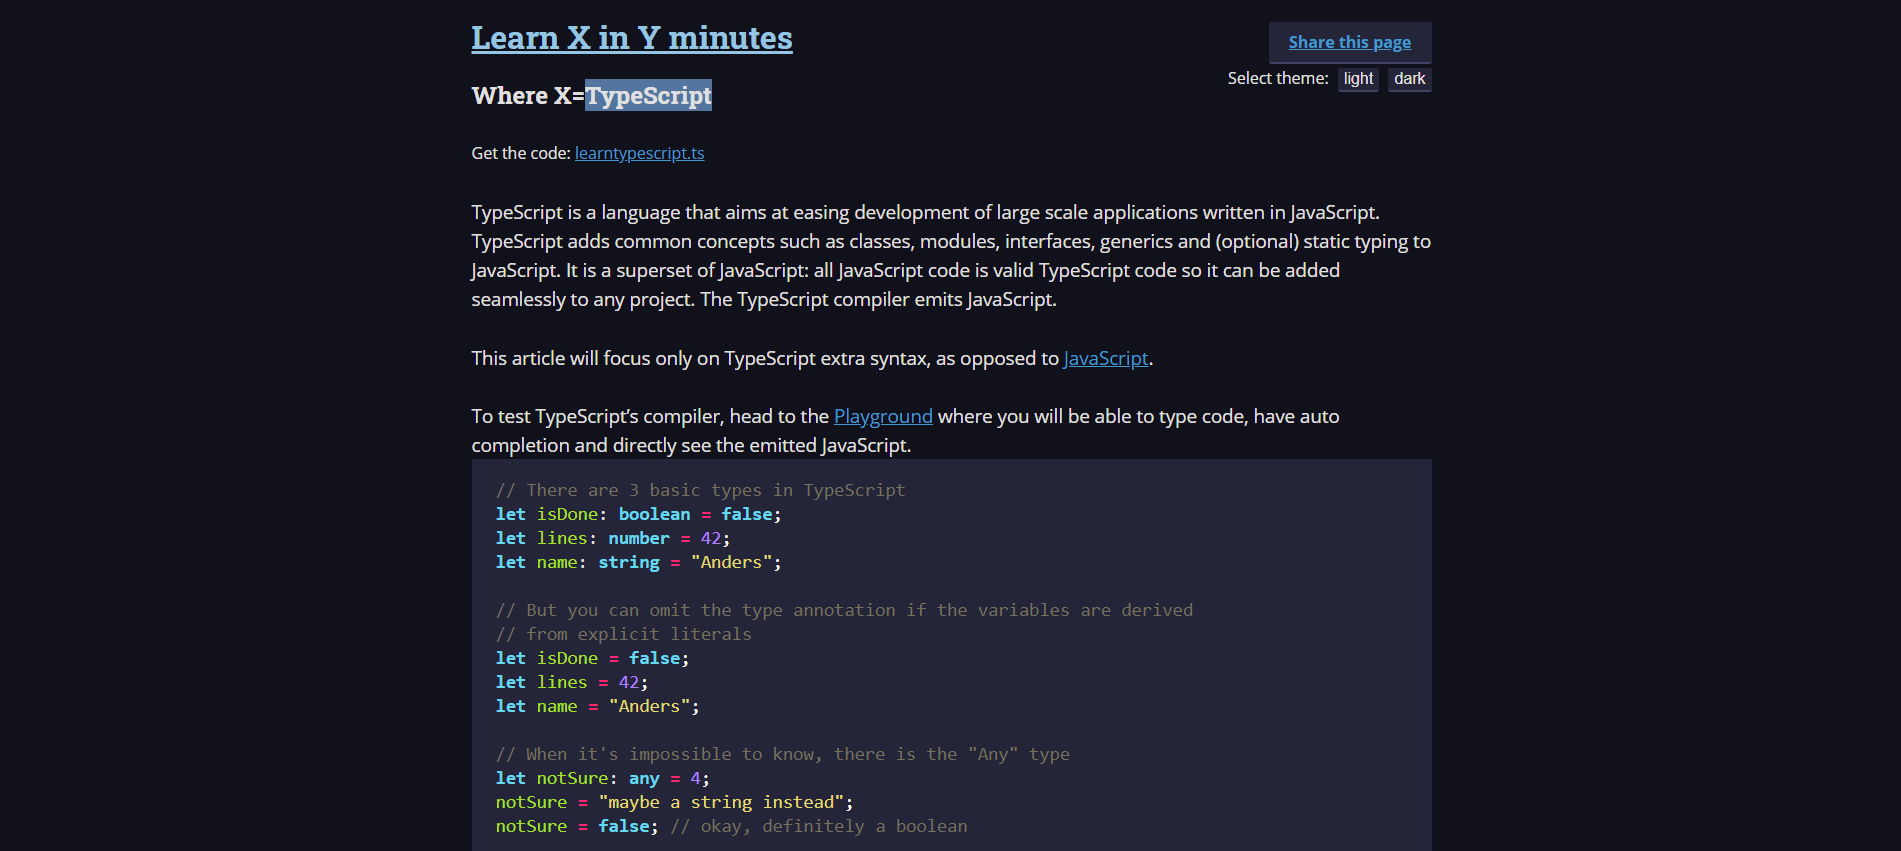Click the line 'let isDone: boolean = false;'
The image size is (1901, 851).
(x=638, y=514)
